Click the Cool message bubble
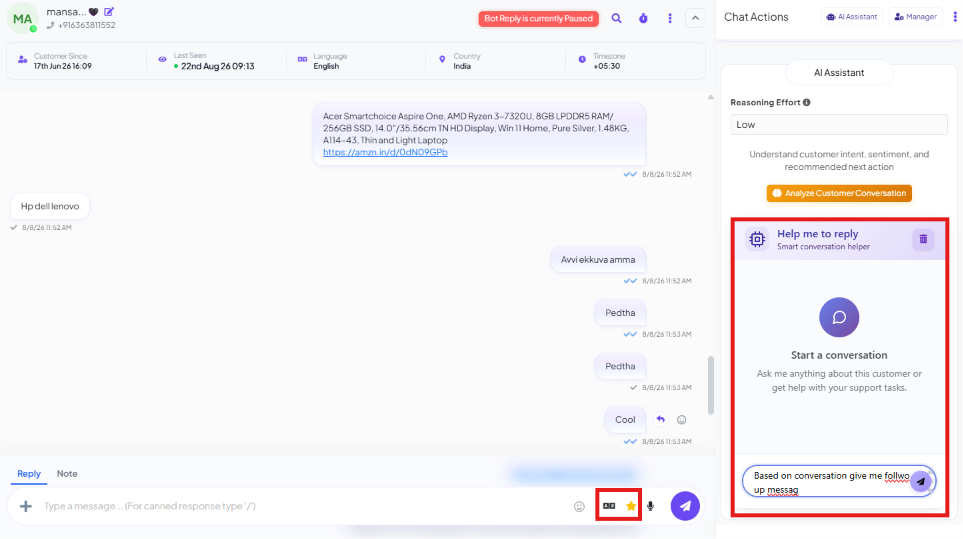The image size is (963, 539). coord(625,419)
